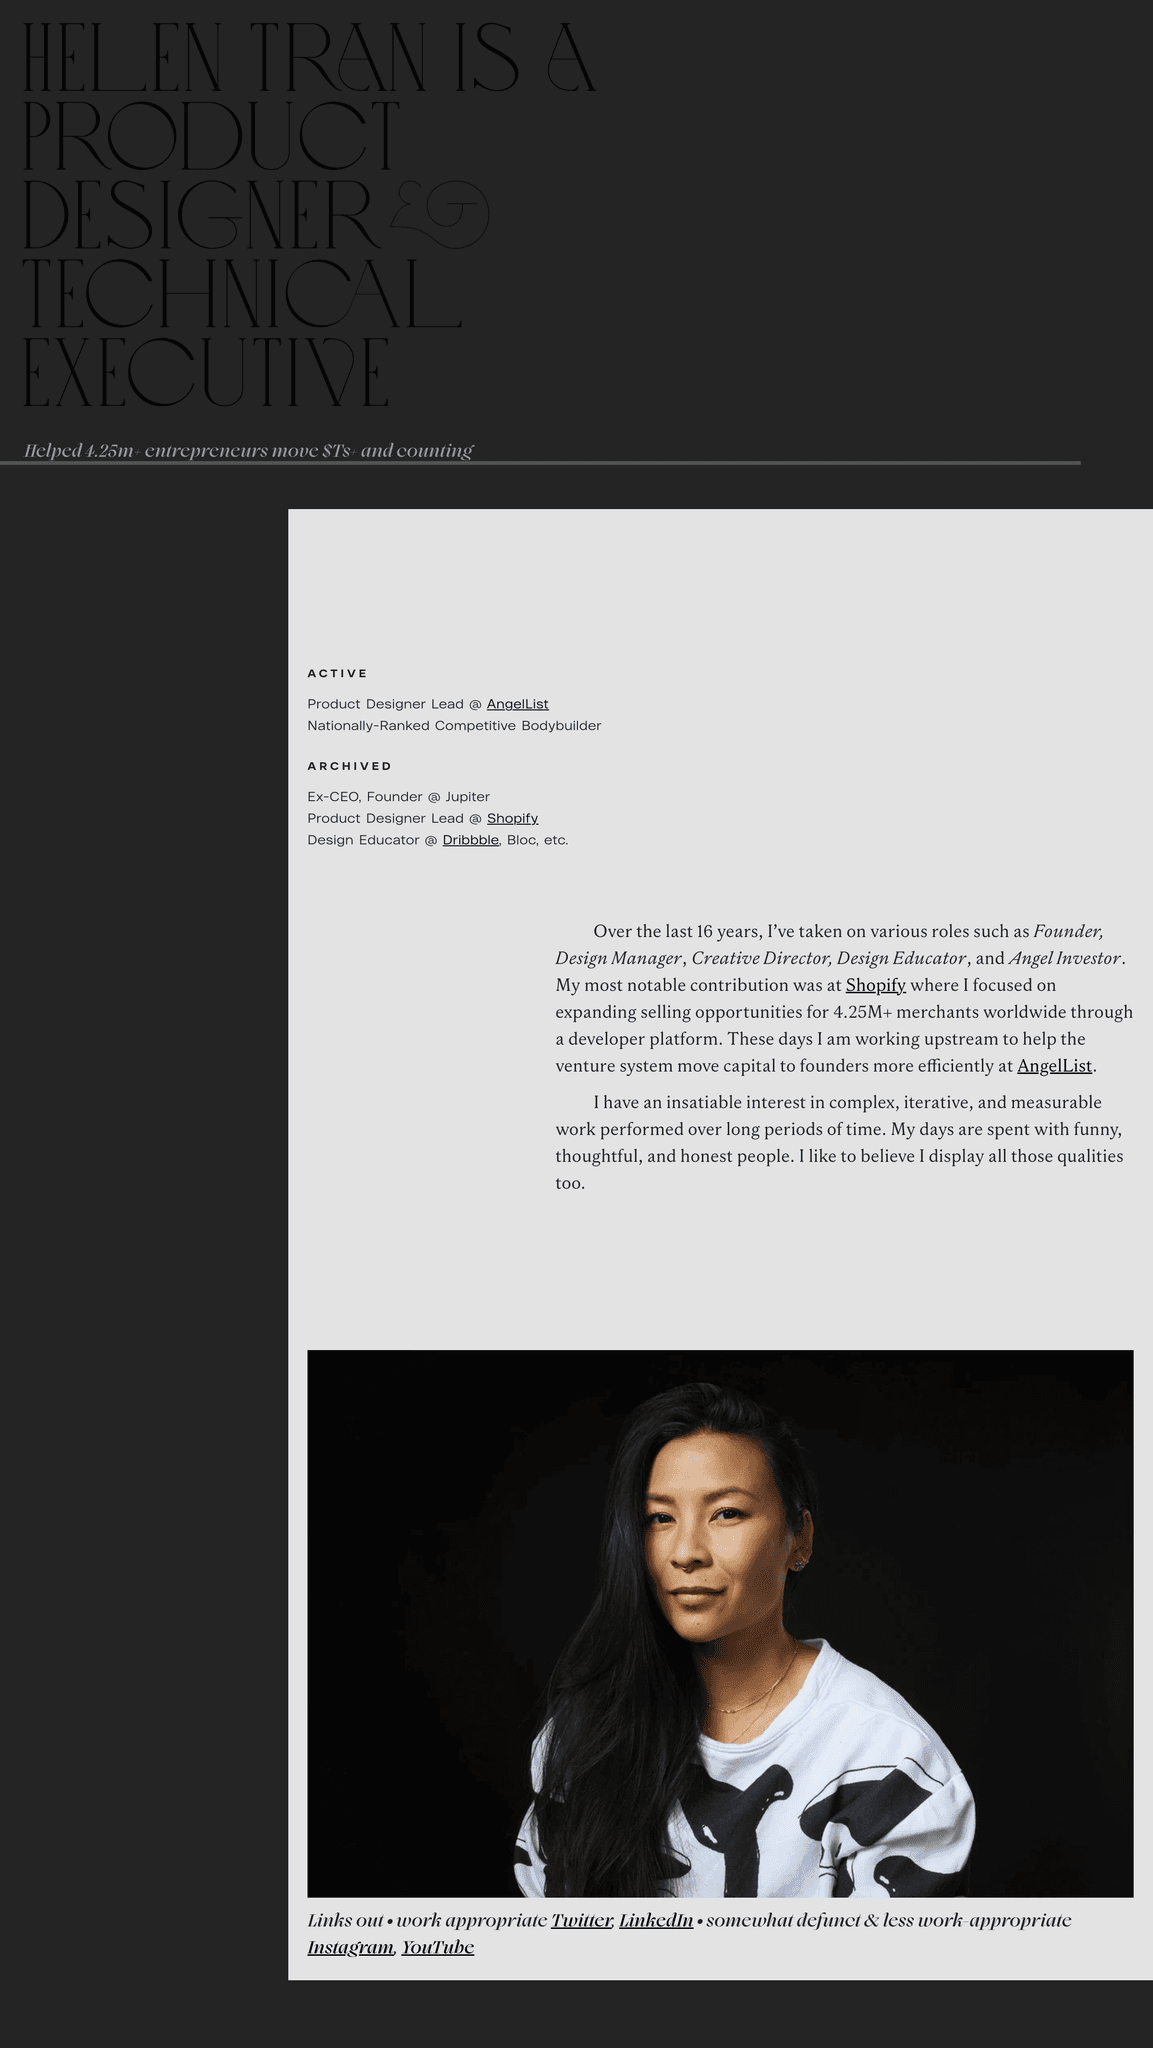1153x2048 pixels.
Task: Click the "Ex-CEO, Founder @ Jupiter" line
Action: (x=398, y=797)
